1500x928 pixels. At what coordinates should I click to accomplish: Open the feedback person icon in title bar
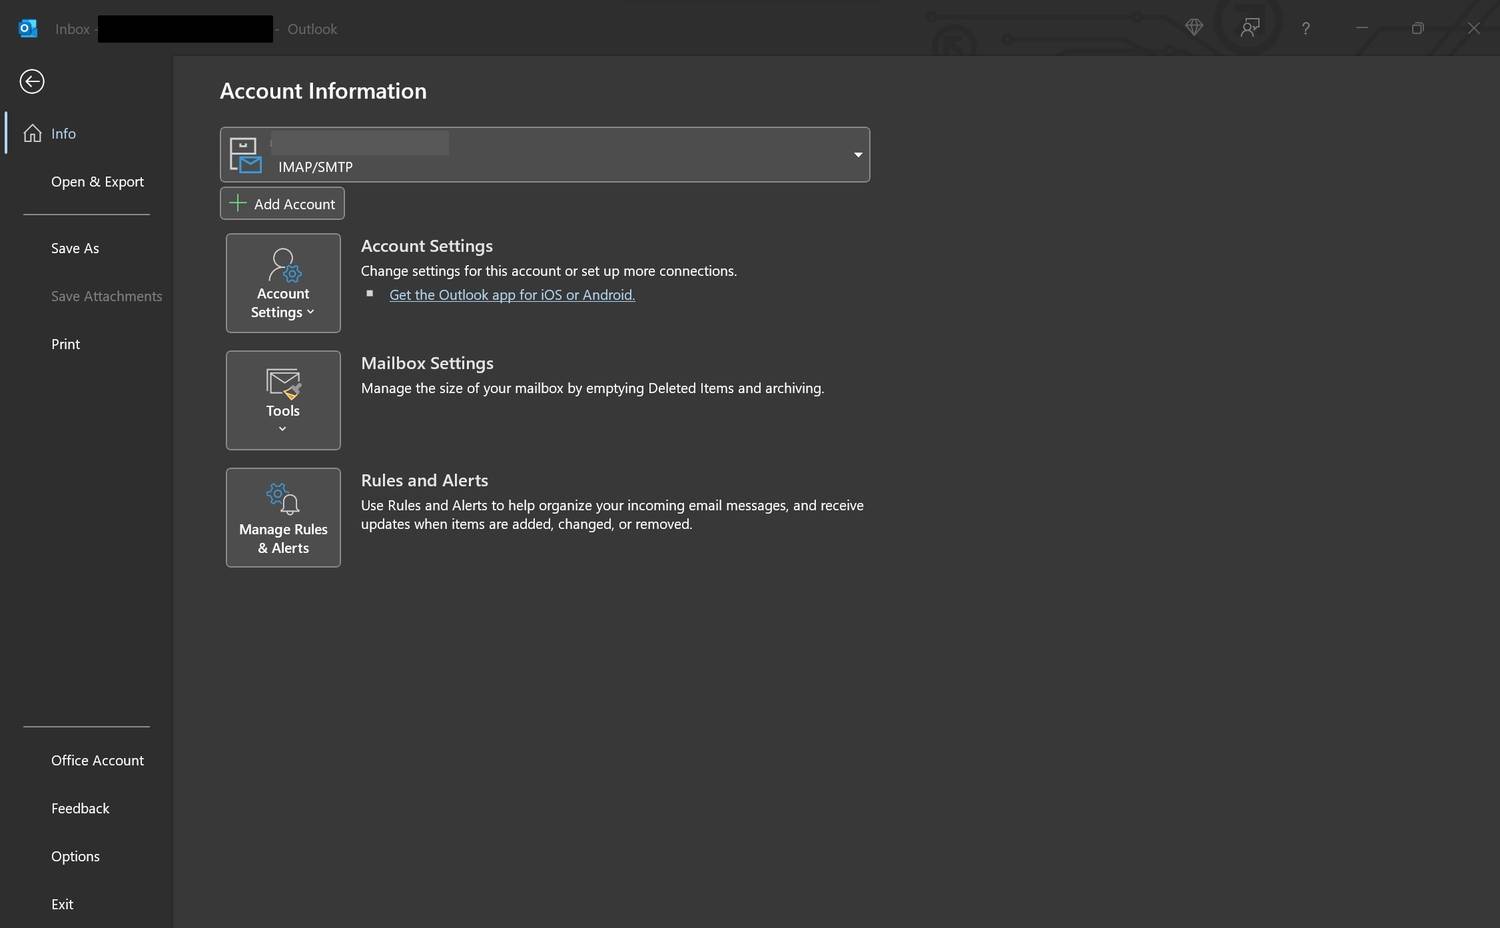point(1250,28)
